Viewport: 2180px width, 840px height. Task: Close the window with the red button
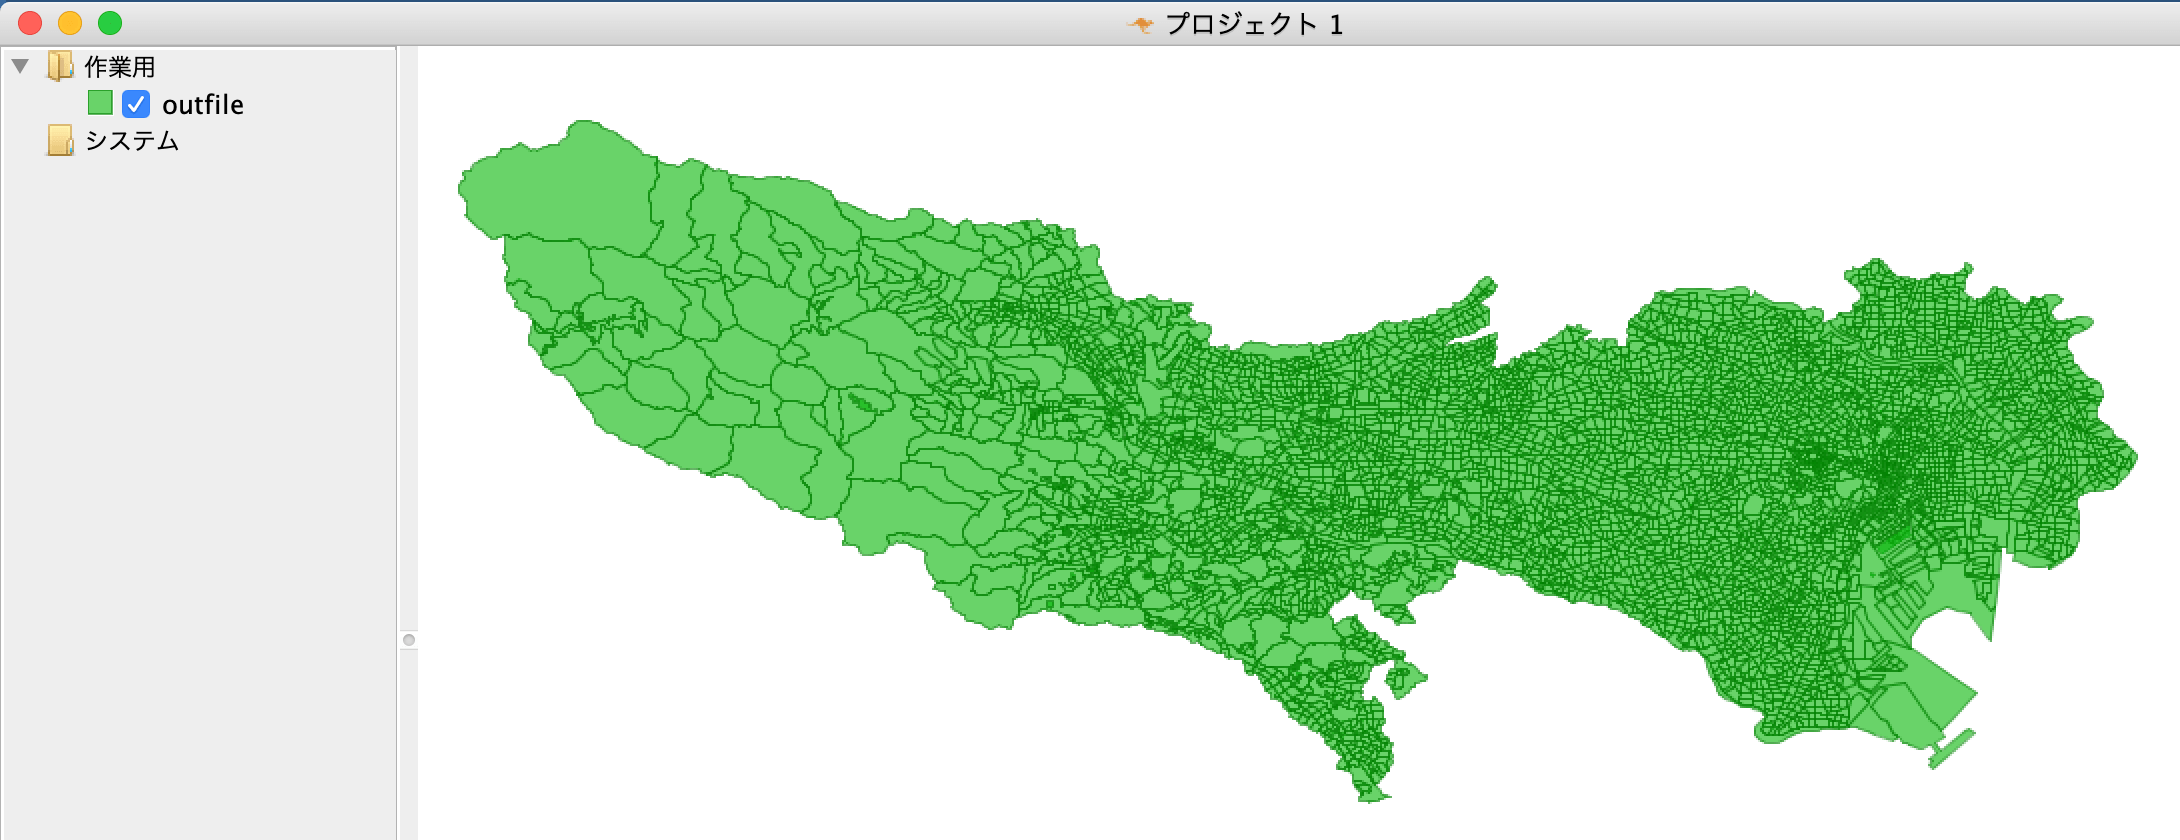(30, 23)
